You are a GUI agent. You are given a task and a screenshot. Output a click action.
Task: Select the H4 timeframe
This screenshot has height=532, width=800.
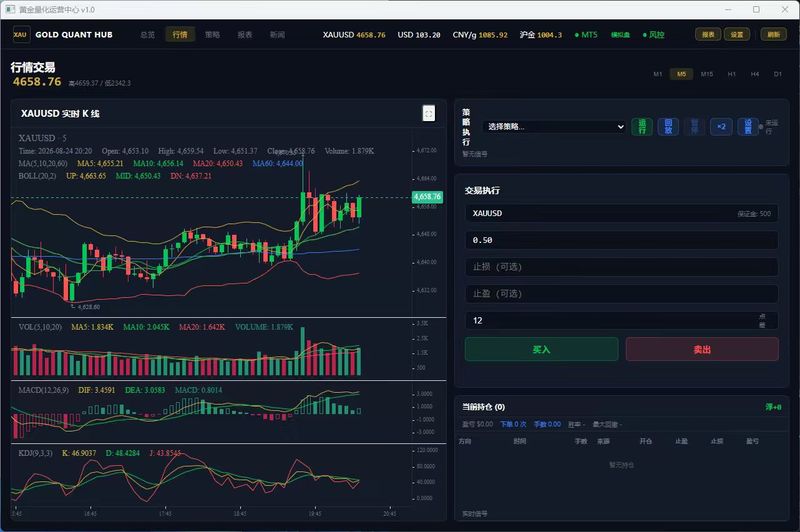pyautogui.click(x=755, y=74)
